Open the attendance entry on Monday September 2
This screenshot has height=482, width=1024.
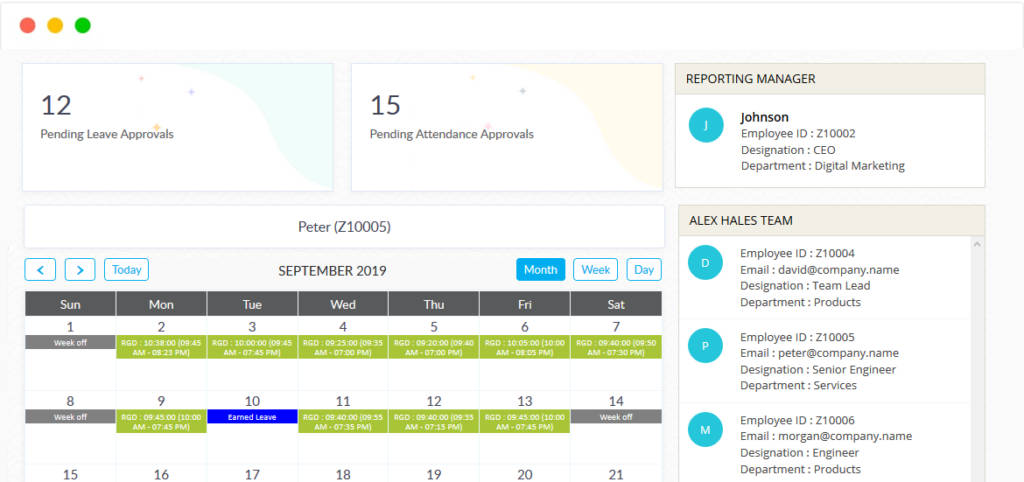161,347
